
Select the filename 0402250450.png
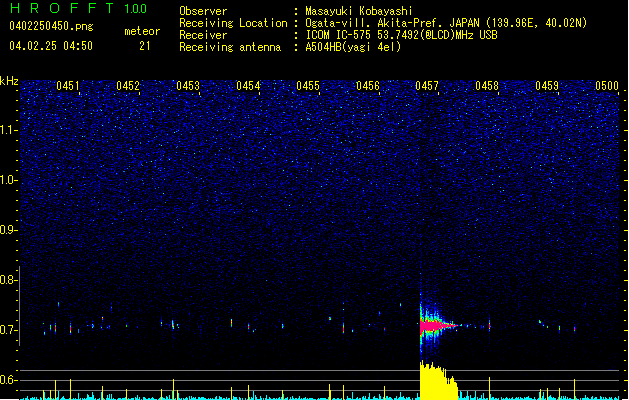pos(51,26)
